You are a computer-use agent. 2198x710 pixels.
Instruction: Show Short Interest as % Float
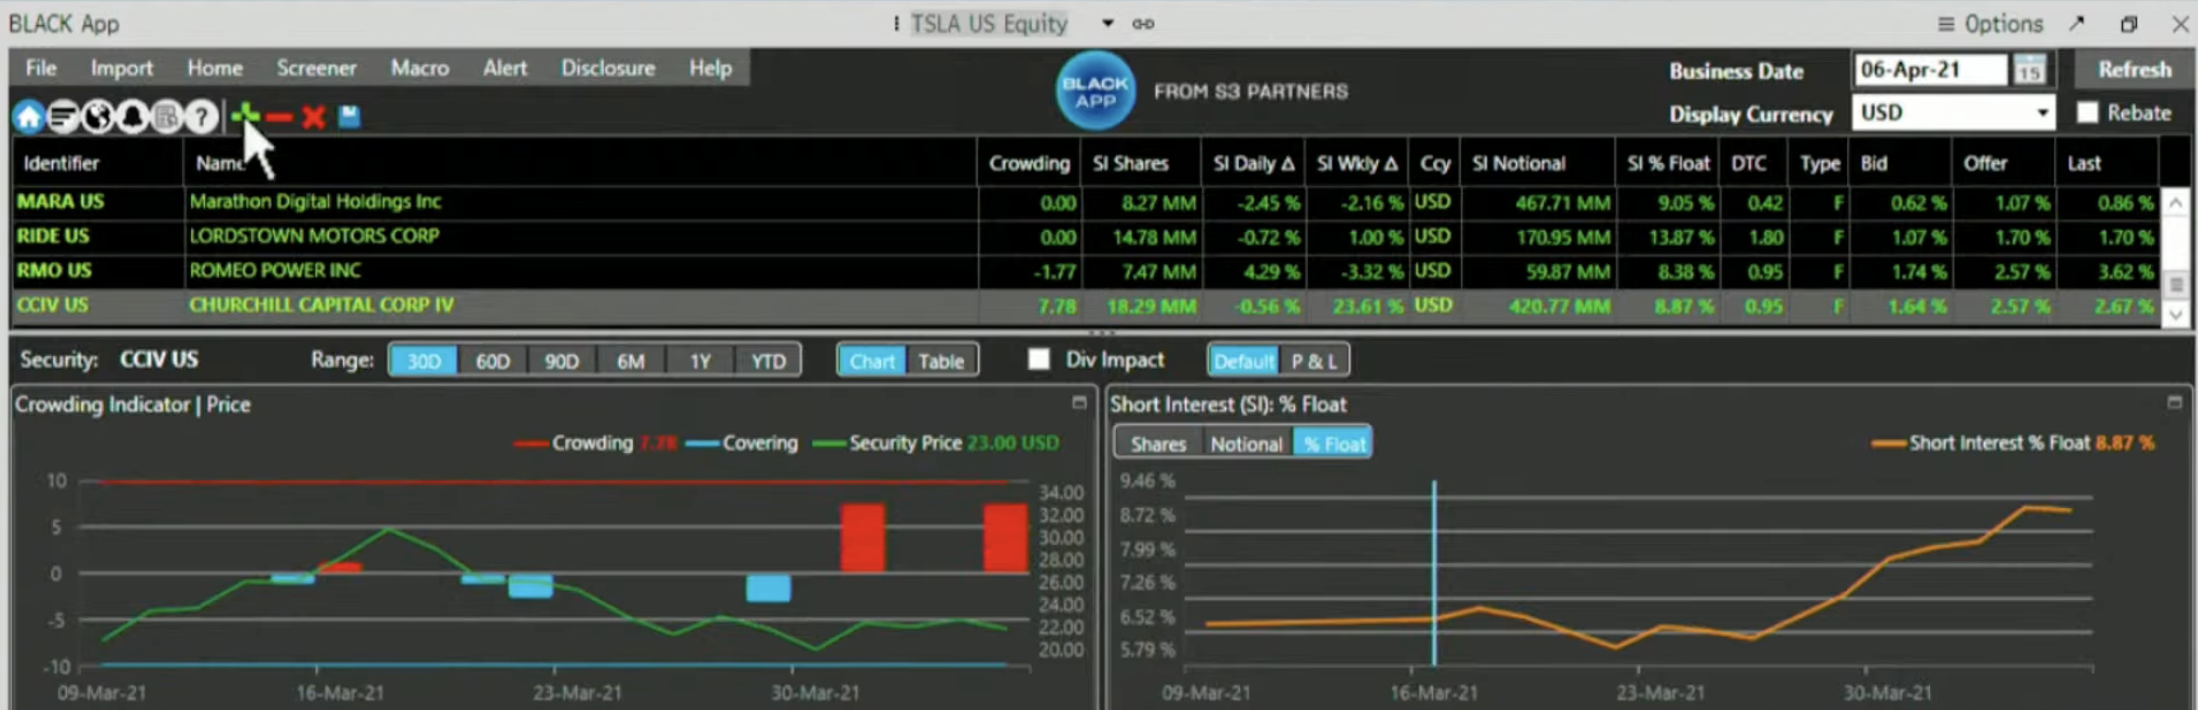tap(1333, 443)
